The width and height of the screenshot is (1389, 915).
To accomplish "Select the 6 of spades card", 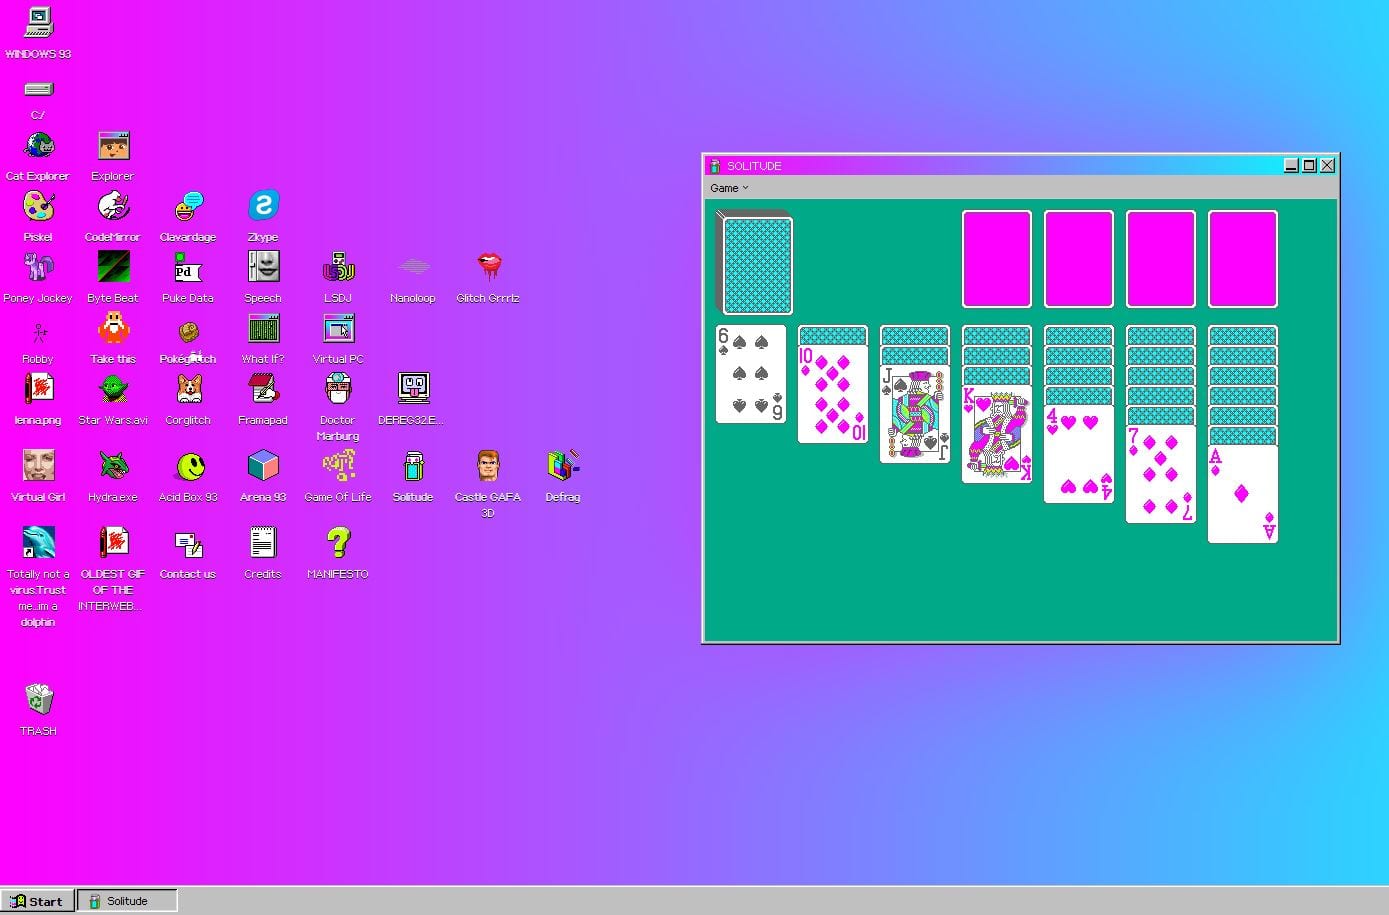I will click(750, 375).
